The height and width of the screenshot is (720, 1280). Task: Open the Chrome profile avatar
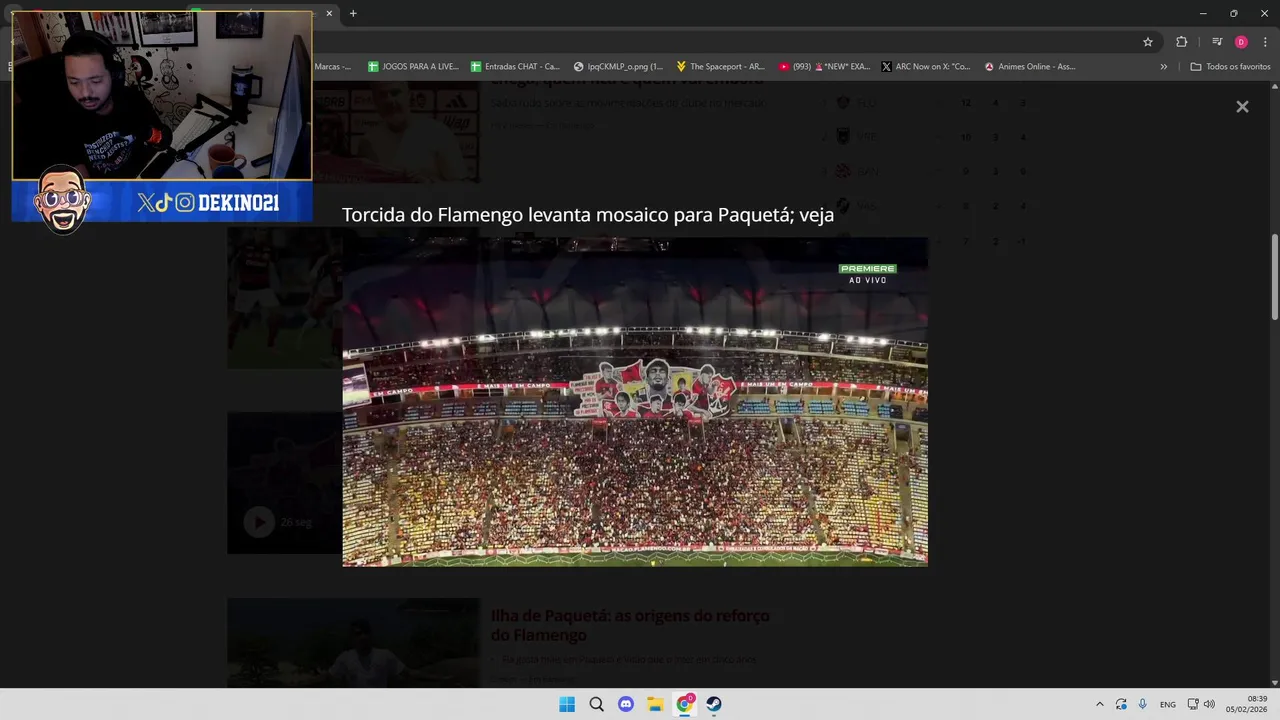1241,42
